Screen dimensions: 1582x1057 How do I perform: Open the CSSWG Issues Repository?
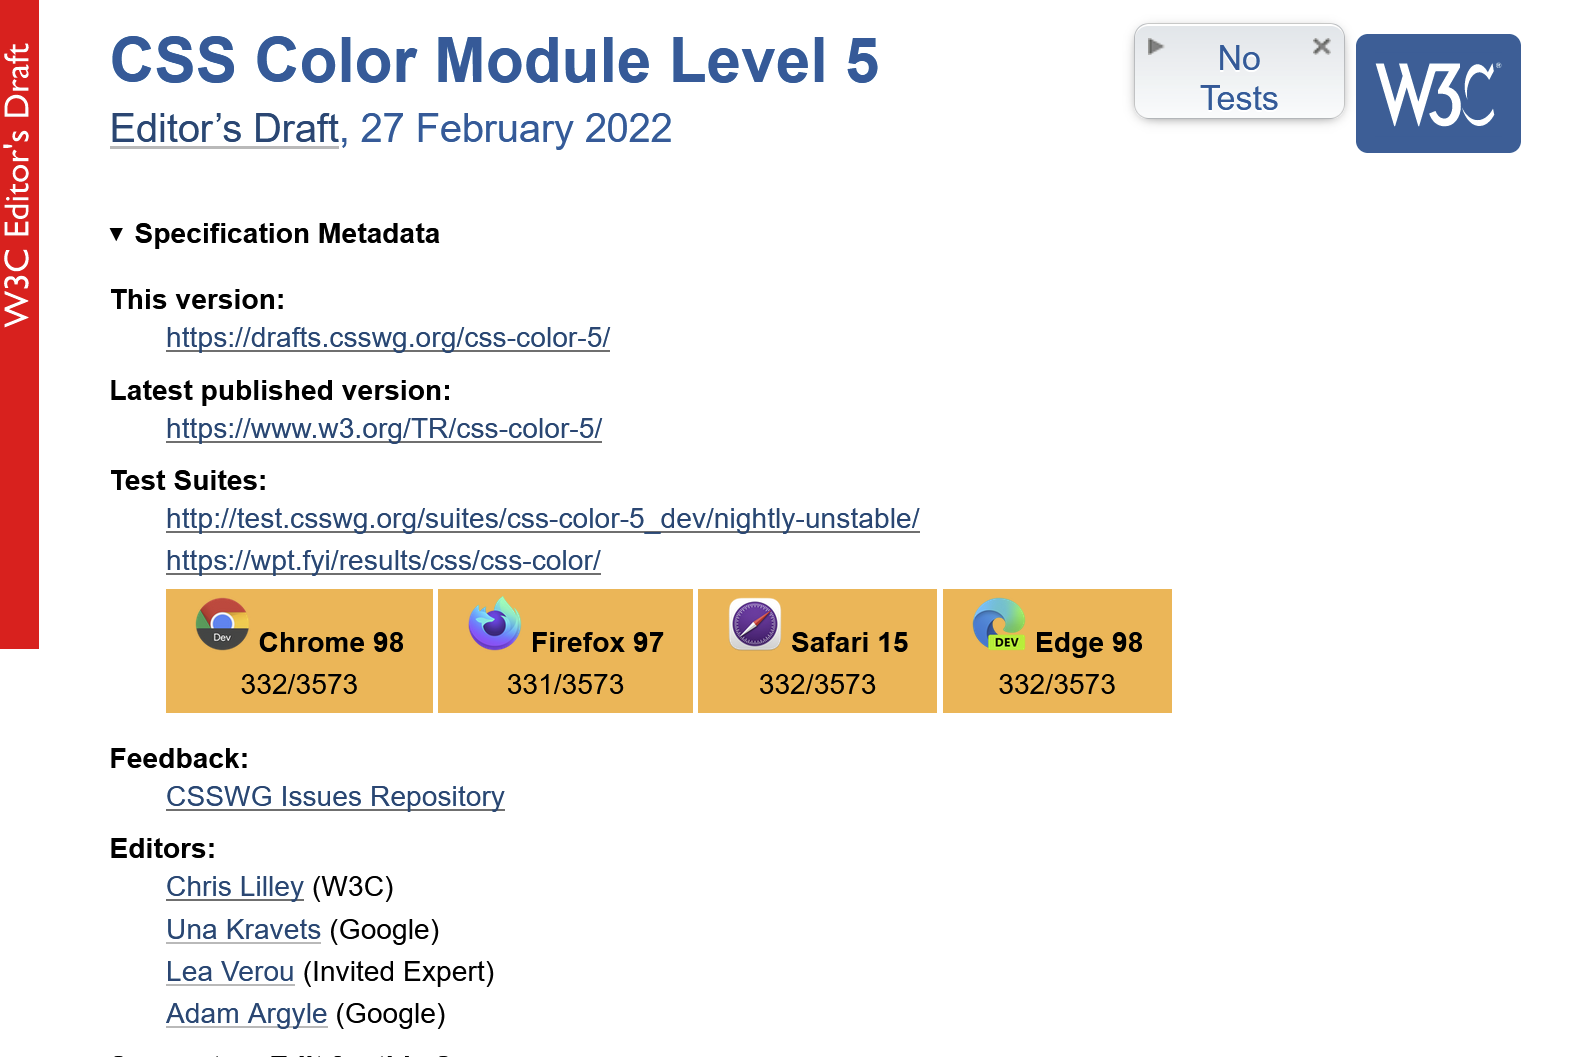(x=335, y=797)
